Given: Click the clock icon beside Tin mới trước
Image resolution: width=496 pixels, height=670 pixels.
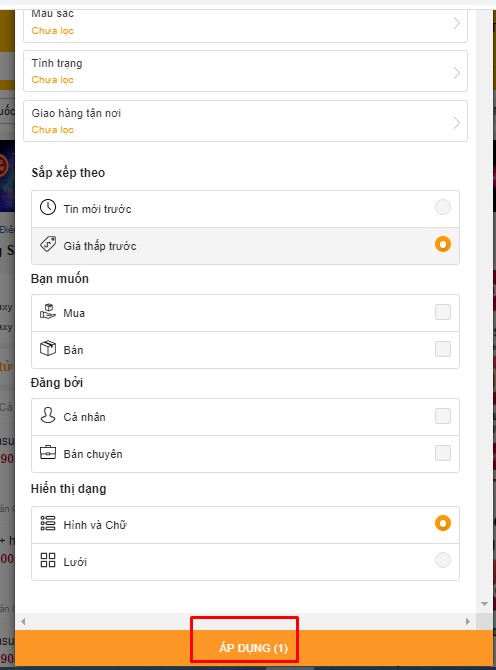Looking at the screenshot, I should click(x=48, y=207).
